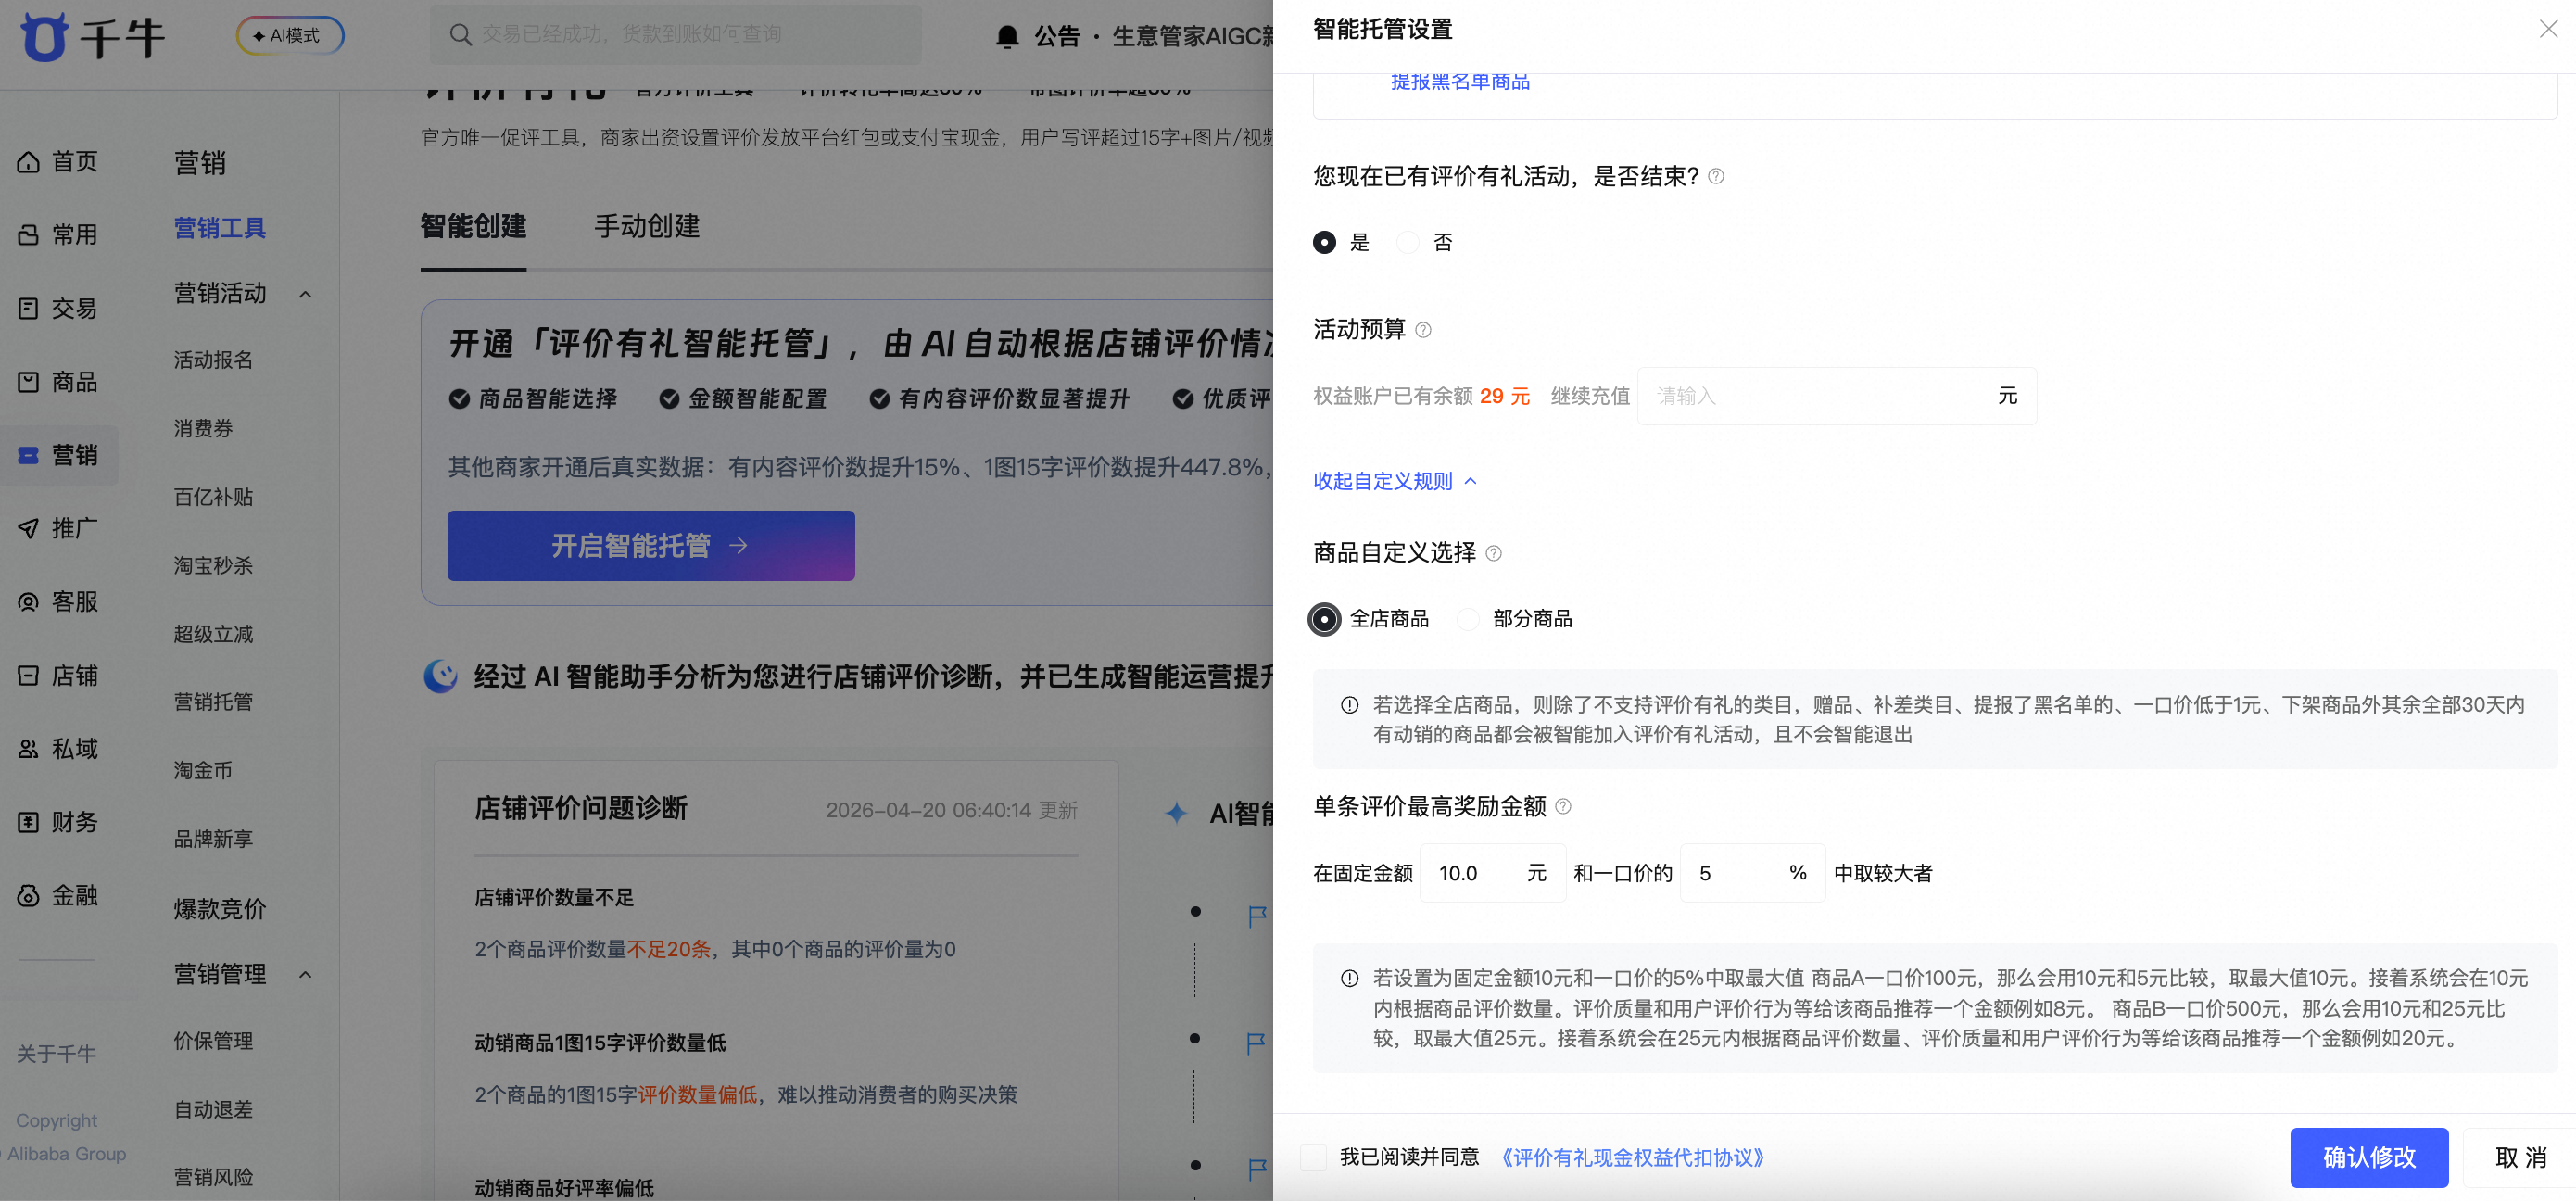Image resolution: width=2576 pixels, height=1201 pixels.
Task: Click the 继续充值 amount input field
Action: tap(1836, 397)
